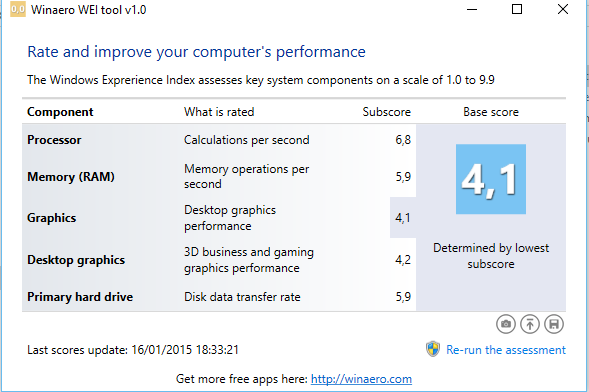Click the Base score column header
Image resolution: width=589 pixels, height=392 pixels.
491,112
